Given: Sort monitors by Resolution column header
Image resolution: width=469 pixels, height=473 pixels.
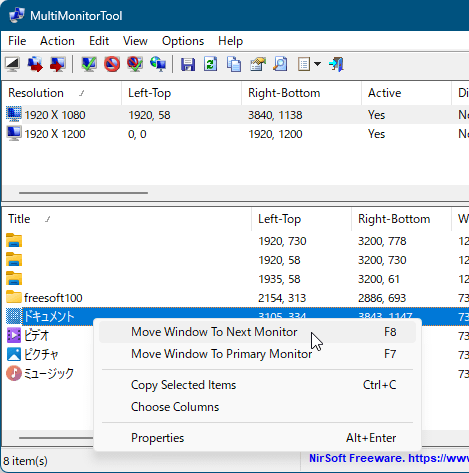Looking at the screenshot, I should coord(62,93).
